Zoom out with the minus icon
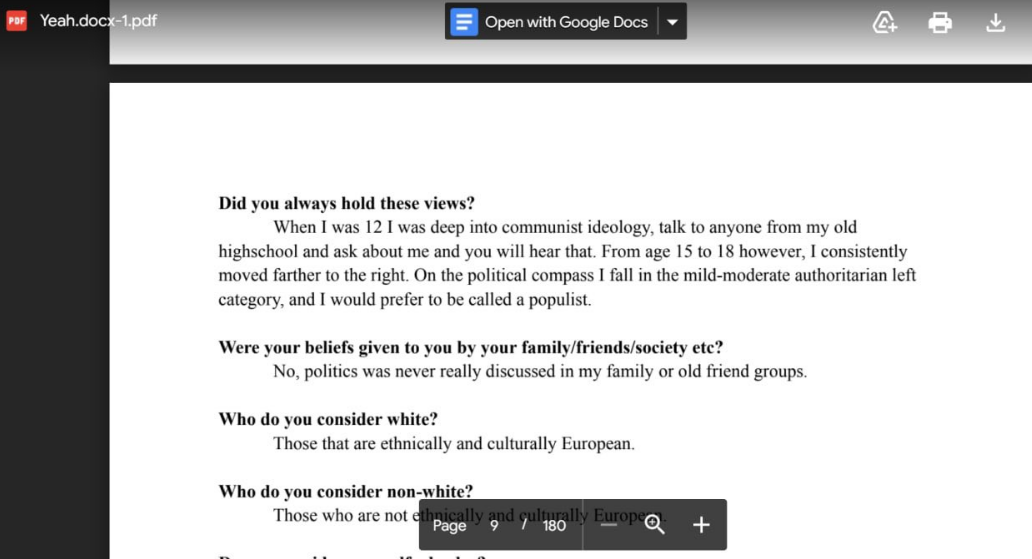1032x559 pixels. point(609,525)
